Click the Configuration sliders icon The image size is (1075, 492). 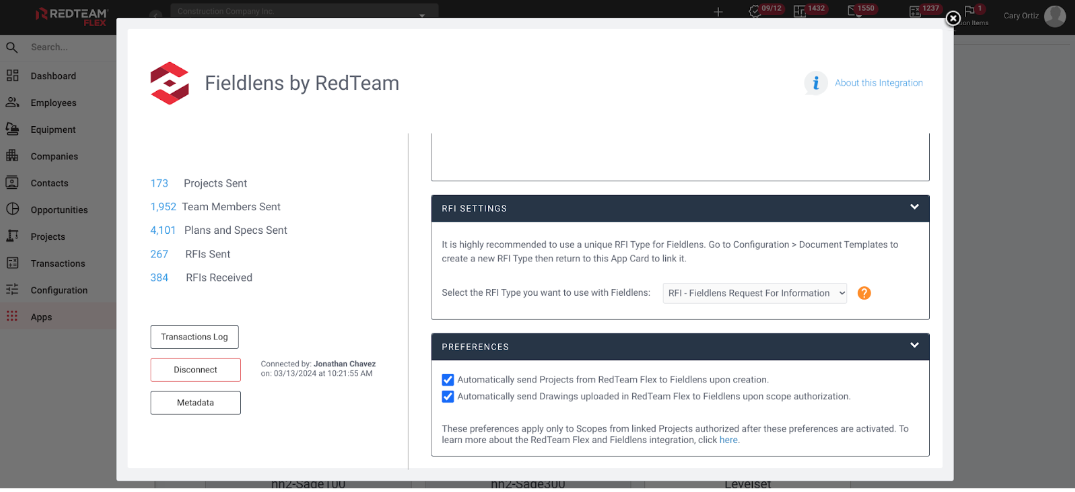tap(12, 290)
